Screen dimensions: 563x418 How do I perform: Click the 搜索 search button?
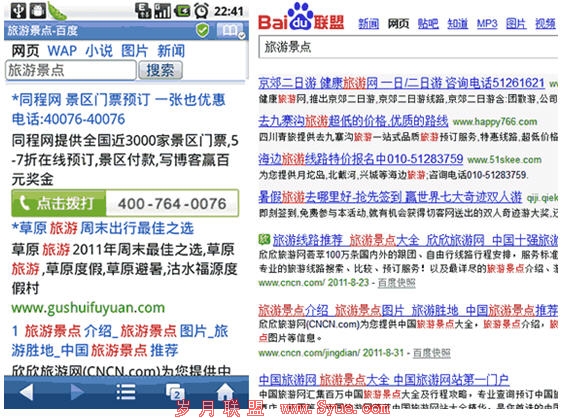click(160, 70)
